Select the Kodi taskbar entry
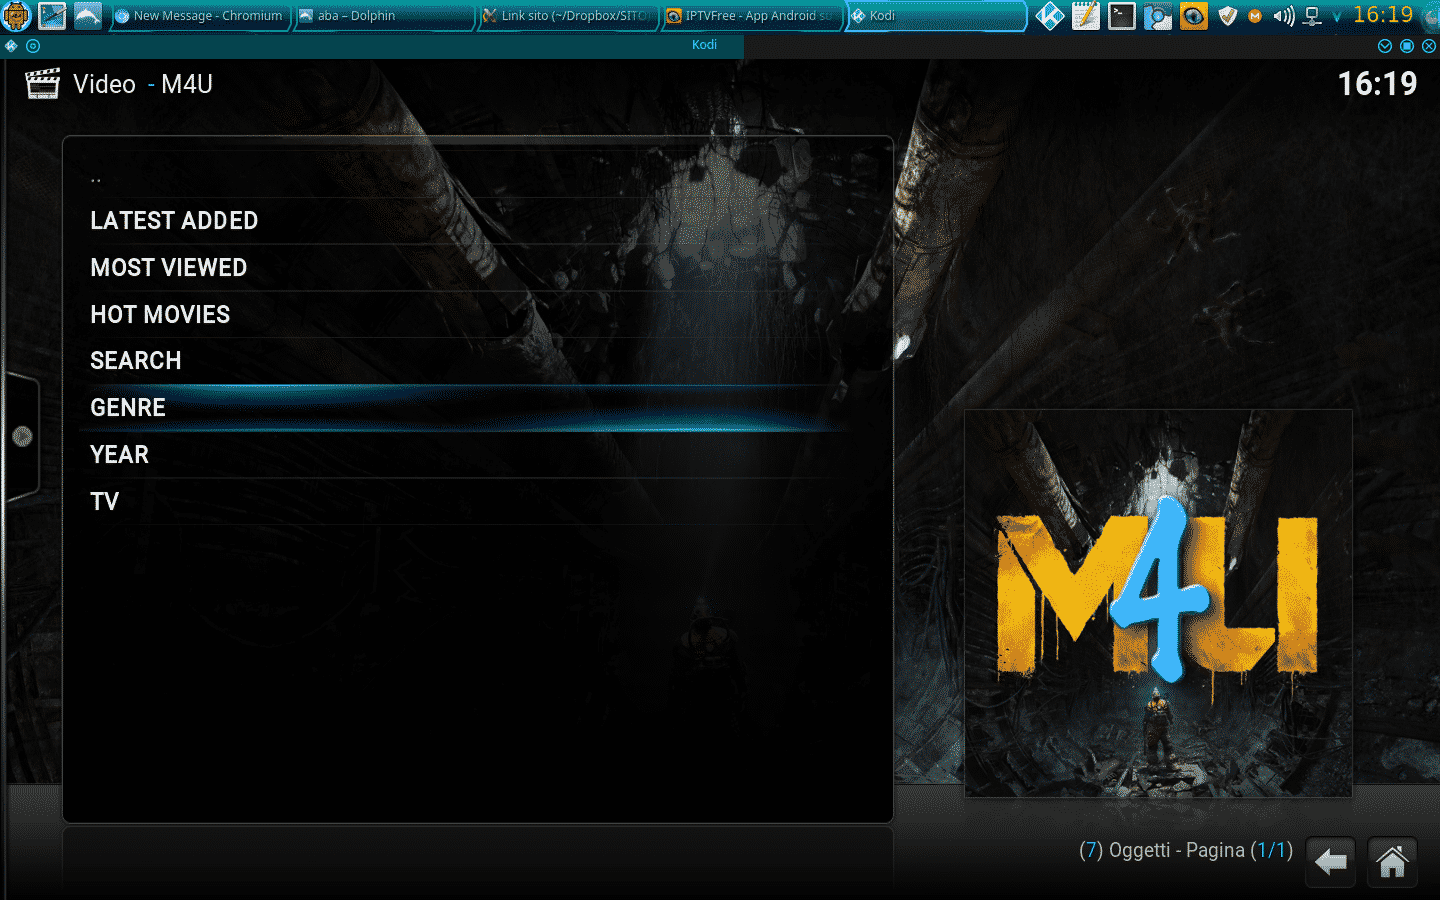This screenshot has height=900, width=1440. pos(936,16)
